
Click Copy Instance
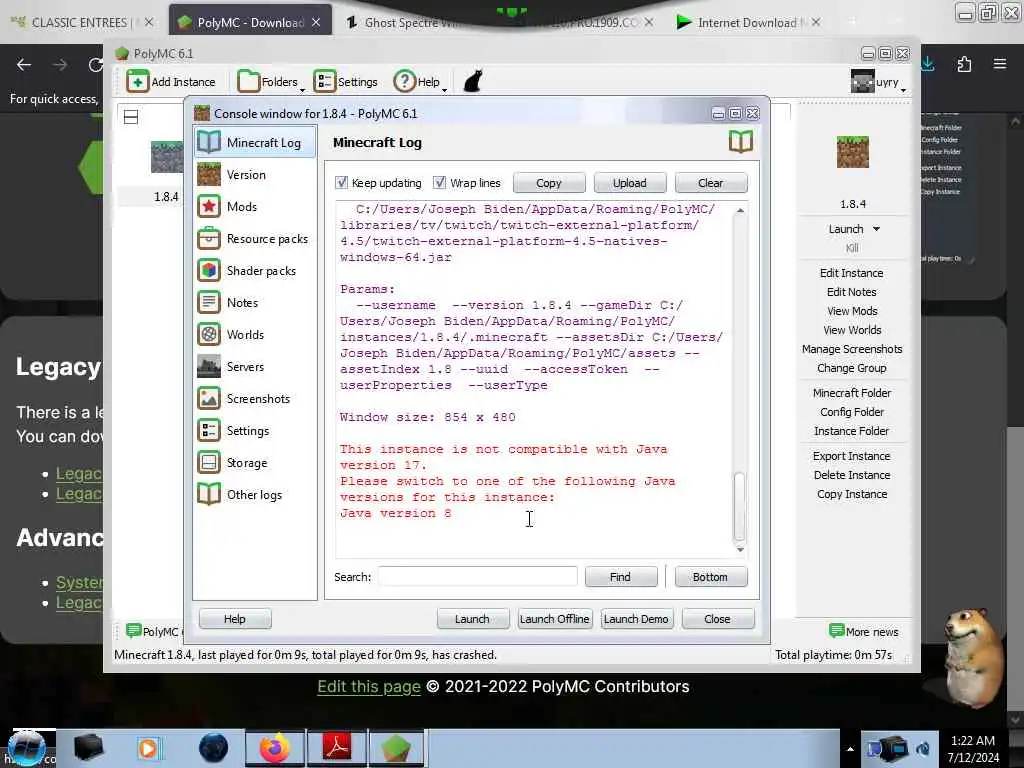(x=852, y=494)
